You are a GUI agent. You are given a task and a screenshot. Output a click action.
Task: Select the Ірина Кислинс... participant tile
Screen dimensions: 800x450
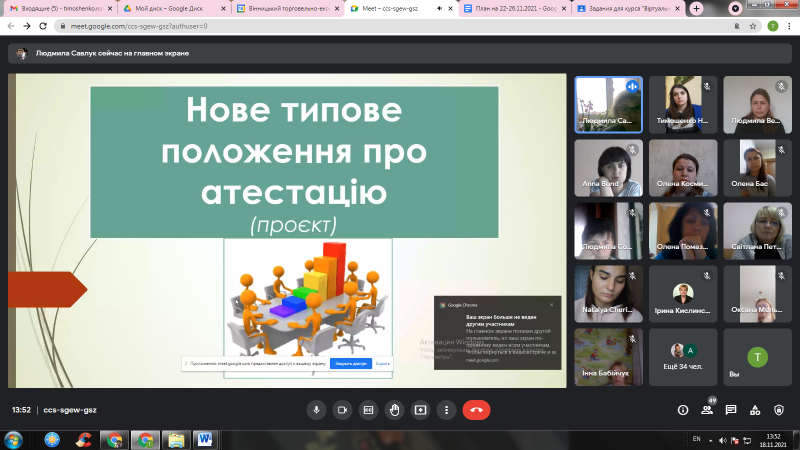click(x=683, y=294)
